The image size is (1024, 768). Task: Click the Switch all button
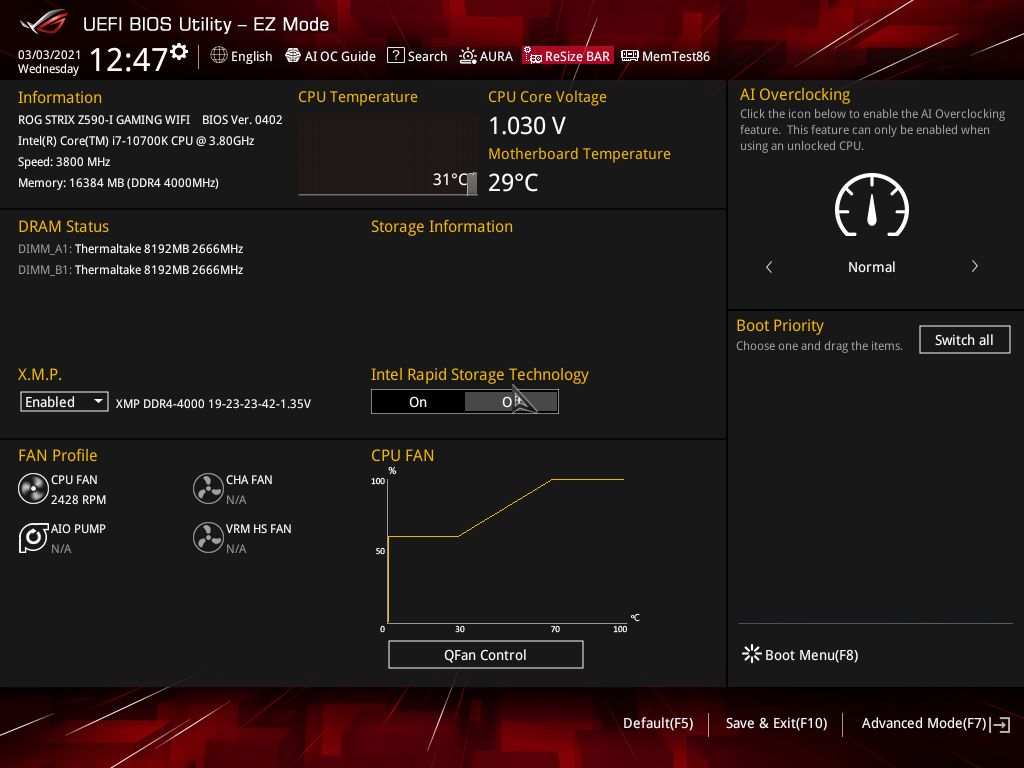pos(964,340)
